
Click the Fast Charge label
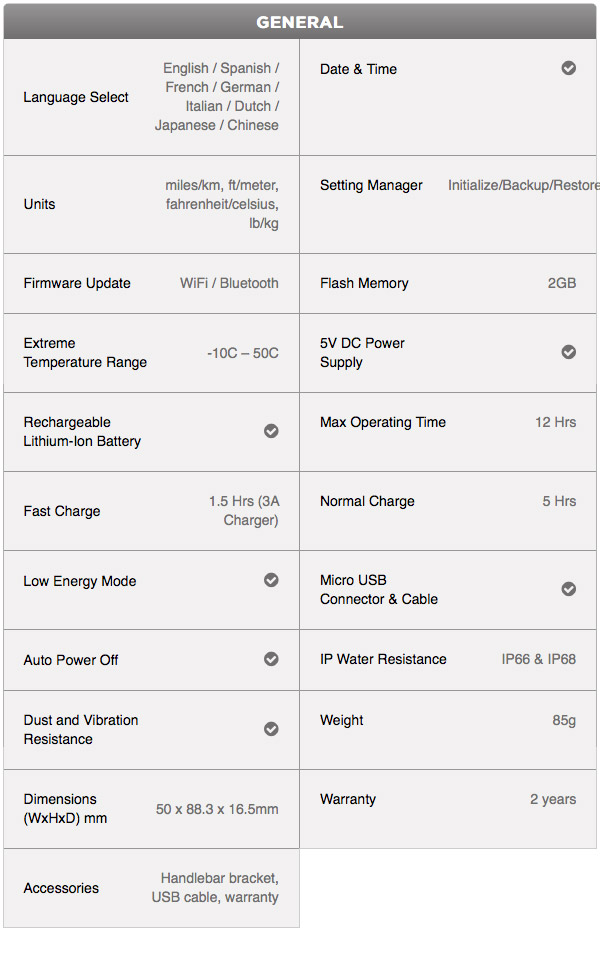62,511
